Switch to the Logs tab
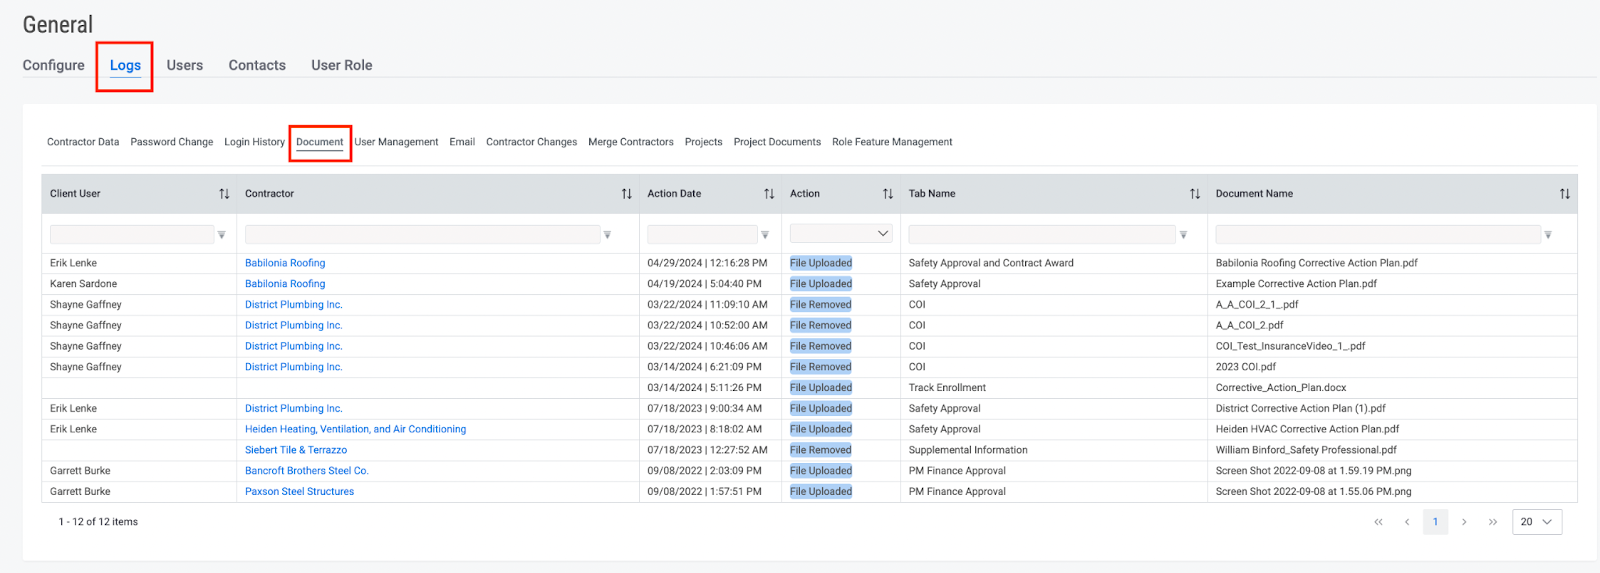1600x573 pixels. point(125,65)
